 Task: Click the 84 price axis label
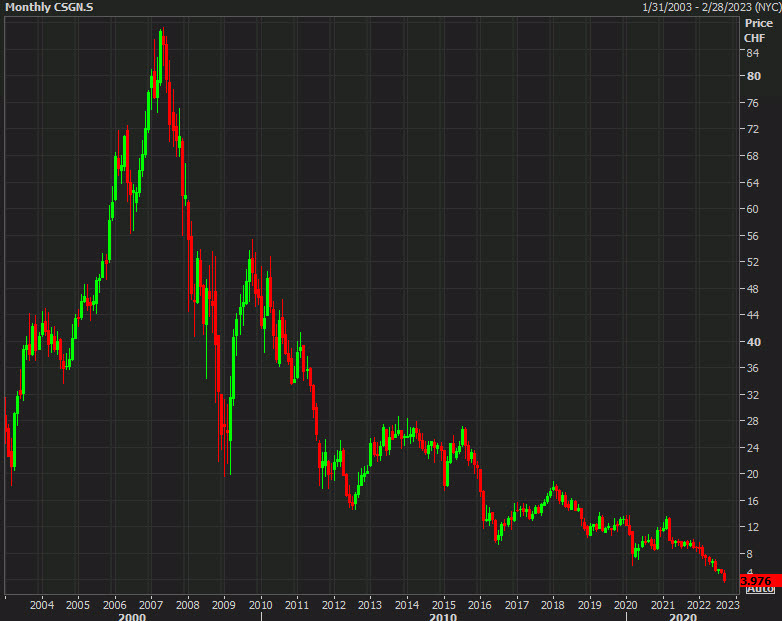click(x=753, y=53)
